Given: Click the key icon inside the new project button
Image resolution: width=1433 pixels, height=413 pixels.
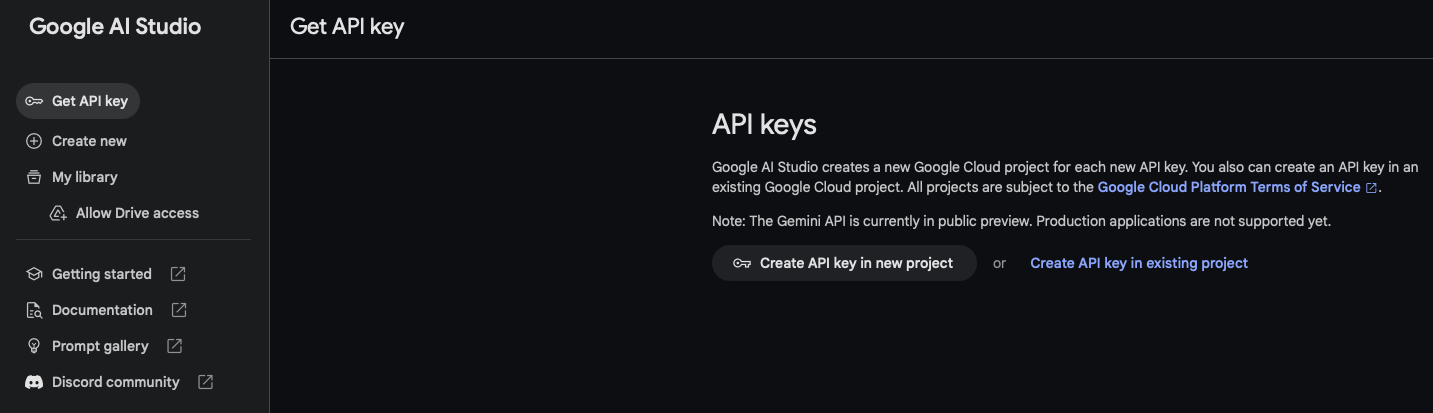Looking at the screenshot, I should pos(742,263).
